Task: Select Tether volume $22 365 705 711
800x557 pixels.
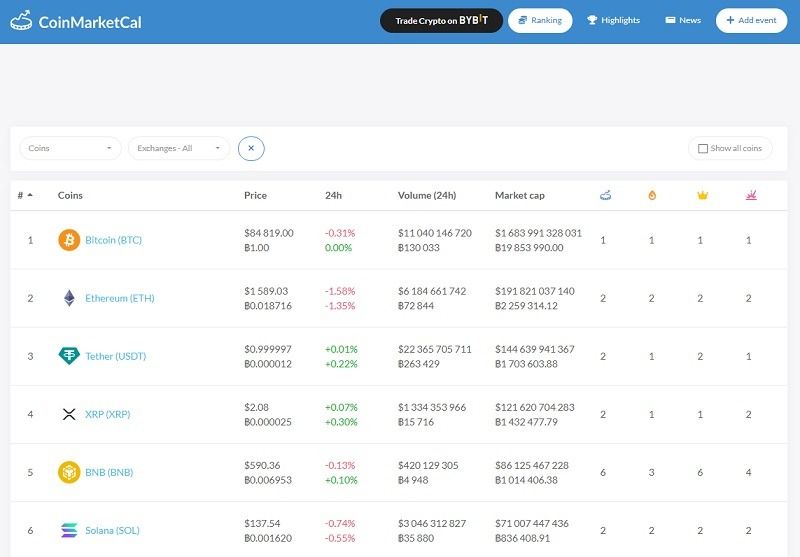Action: tap(435, 349)
